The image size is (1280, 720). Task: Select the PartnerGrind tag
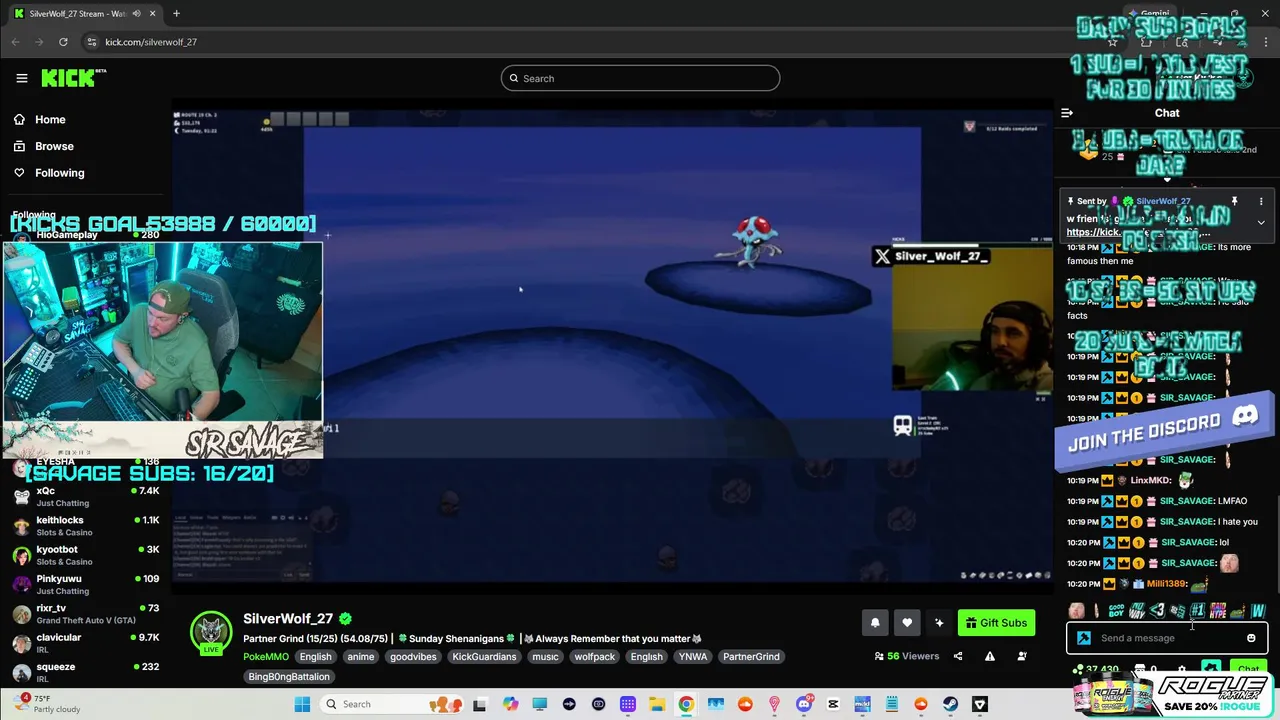(751, 657)
